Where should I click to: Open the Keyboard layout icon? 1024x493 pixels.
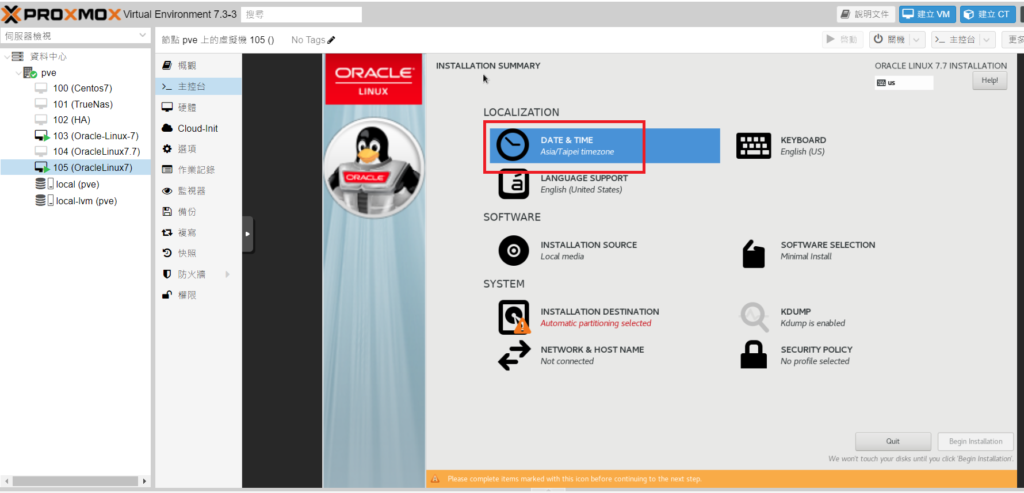tap(753, 146)
